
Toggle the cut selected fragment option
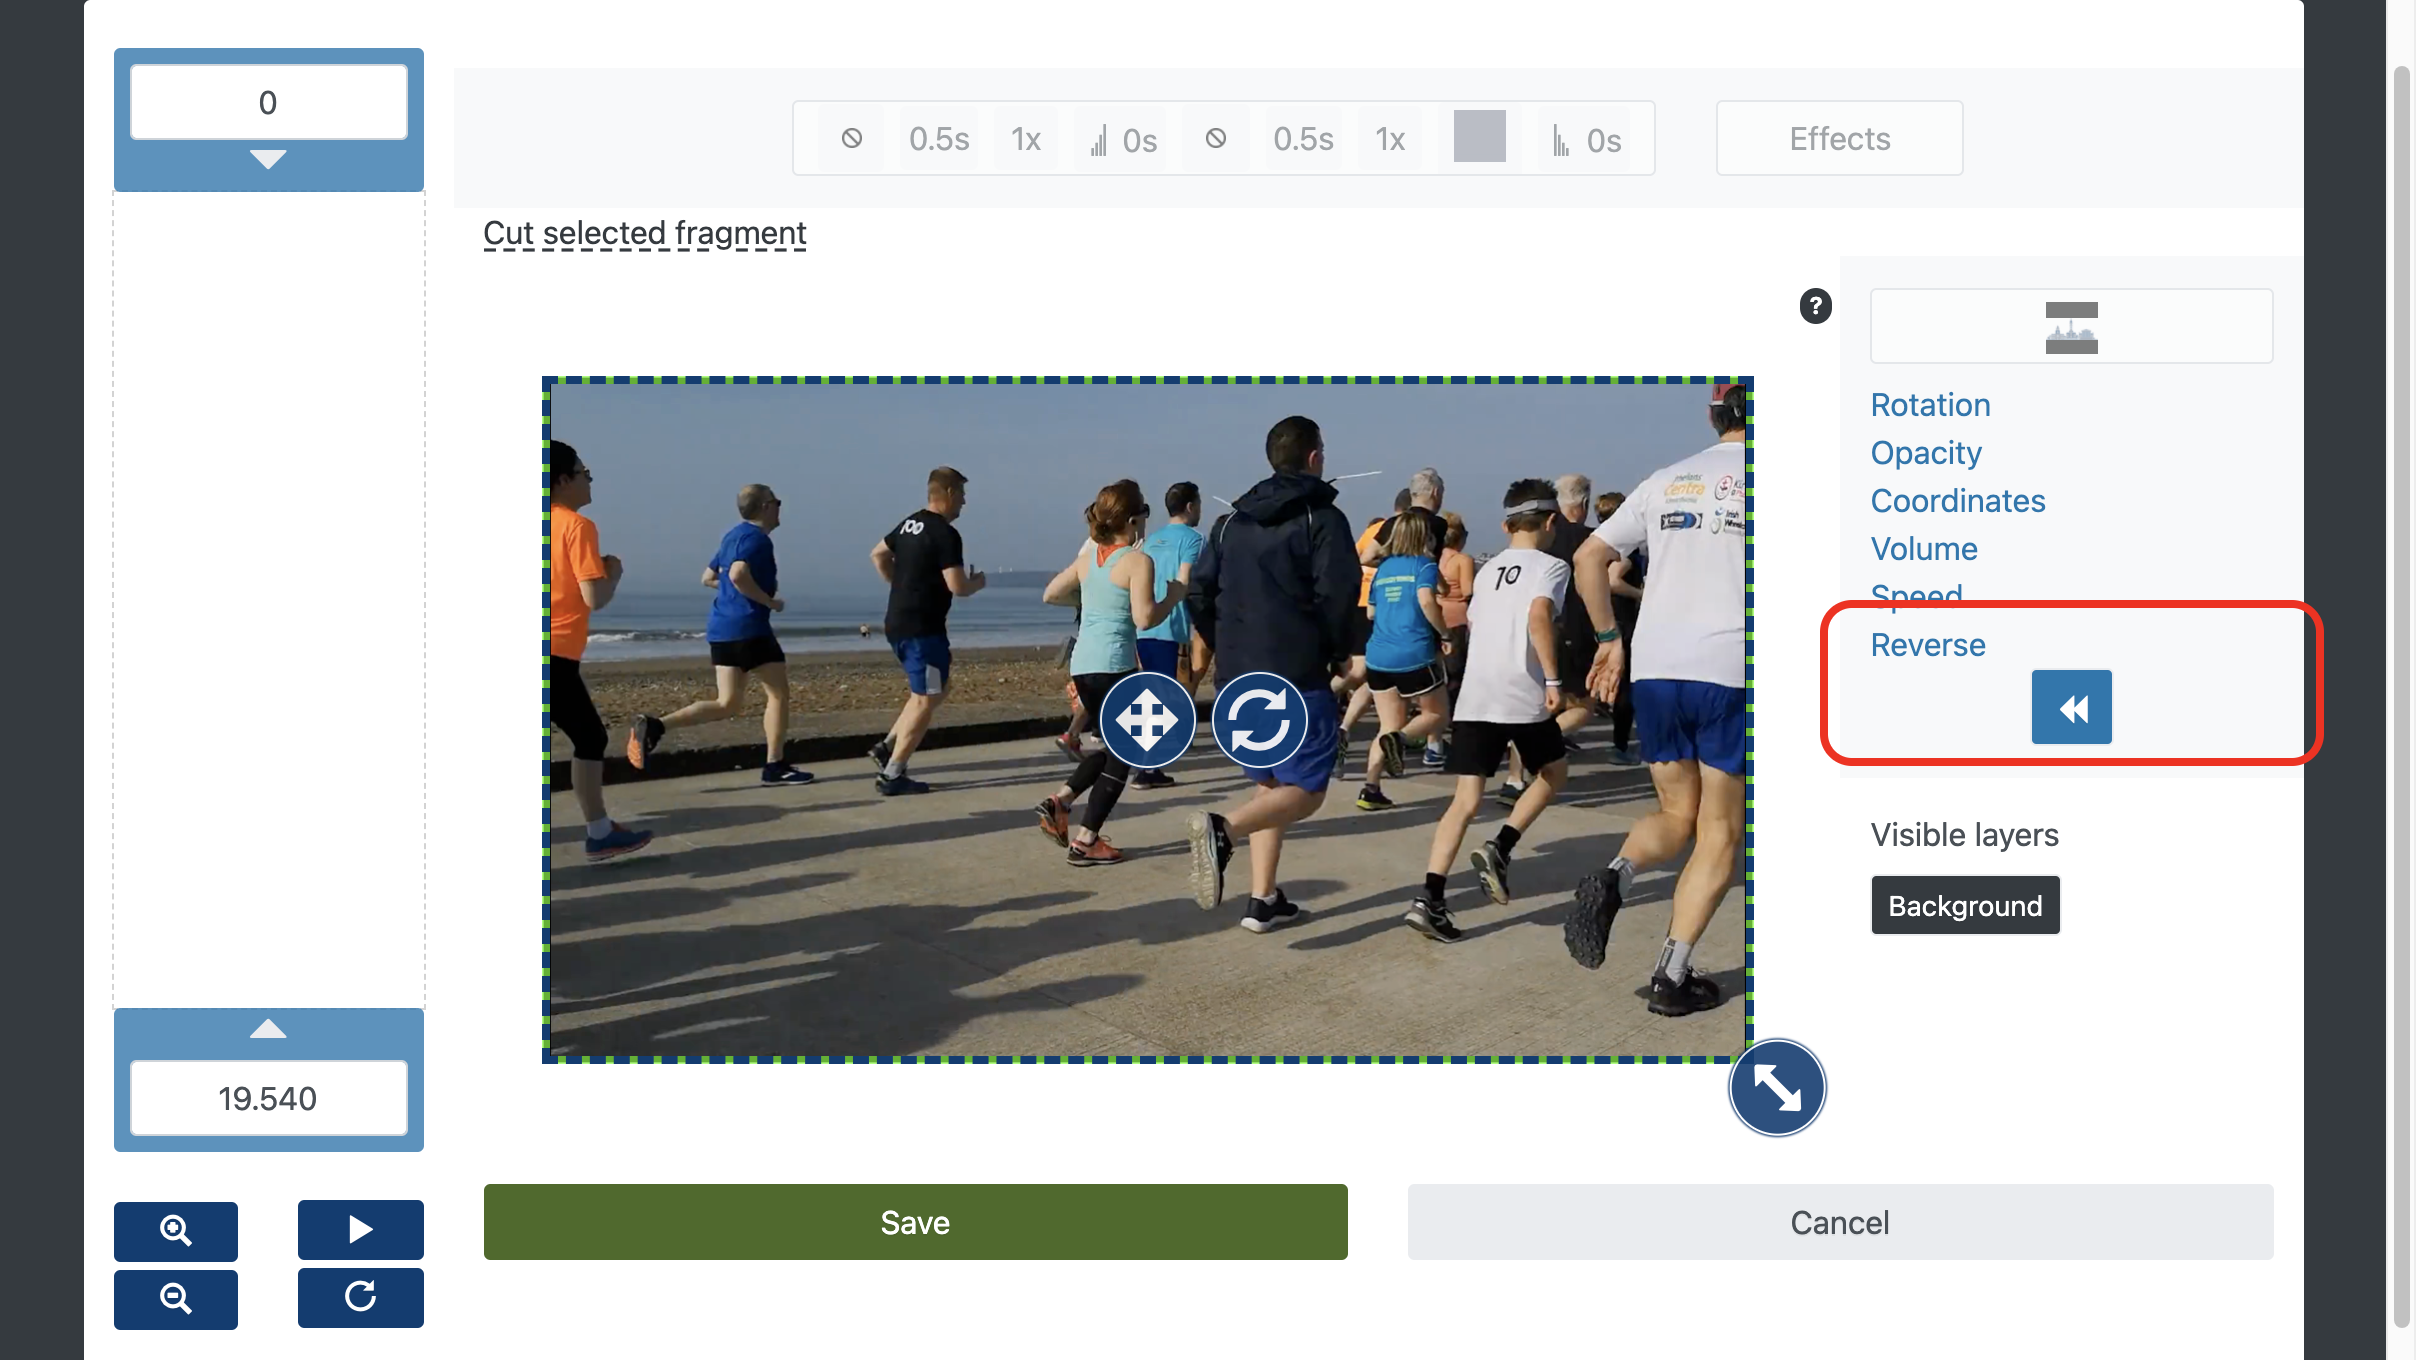(x=644, y=232)
